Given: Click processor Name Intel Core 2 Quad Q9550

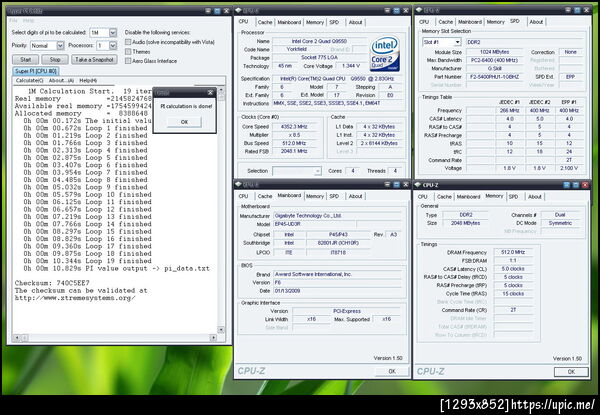Looking at the screenshot, I should coord(319,41).
